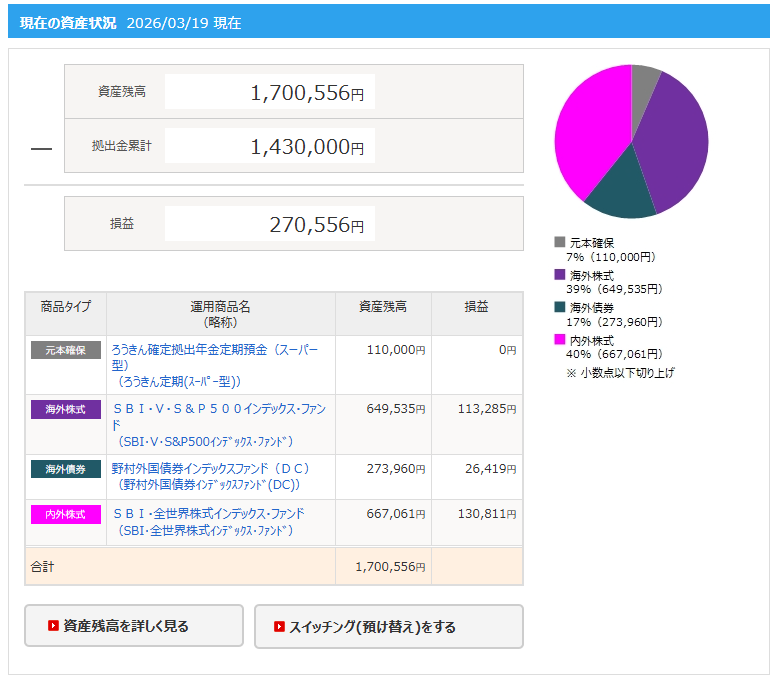
Task: Open the SBI・全世界株式インデックス・ファンド link
Action: [x=208, y=513]
